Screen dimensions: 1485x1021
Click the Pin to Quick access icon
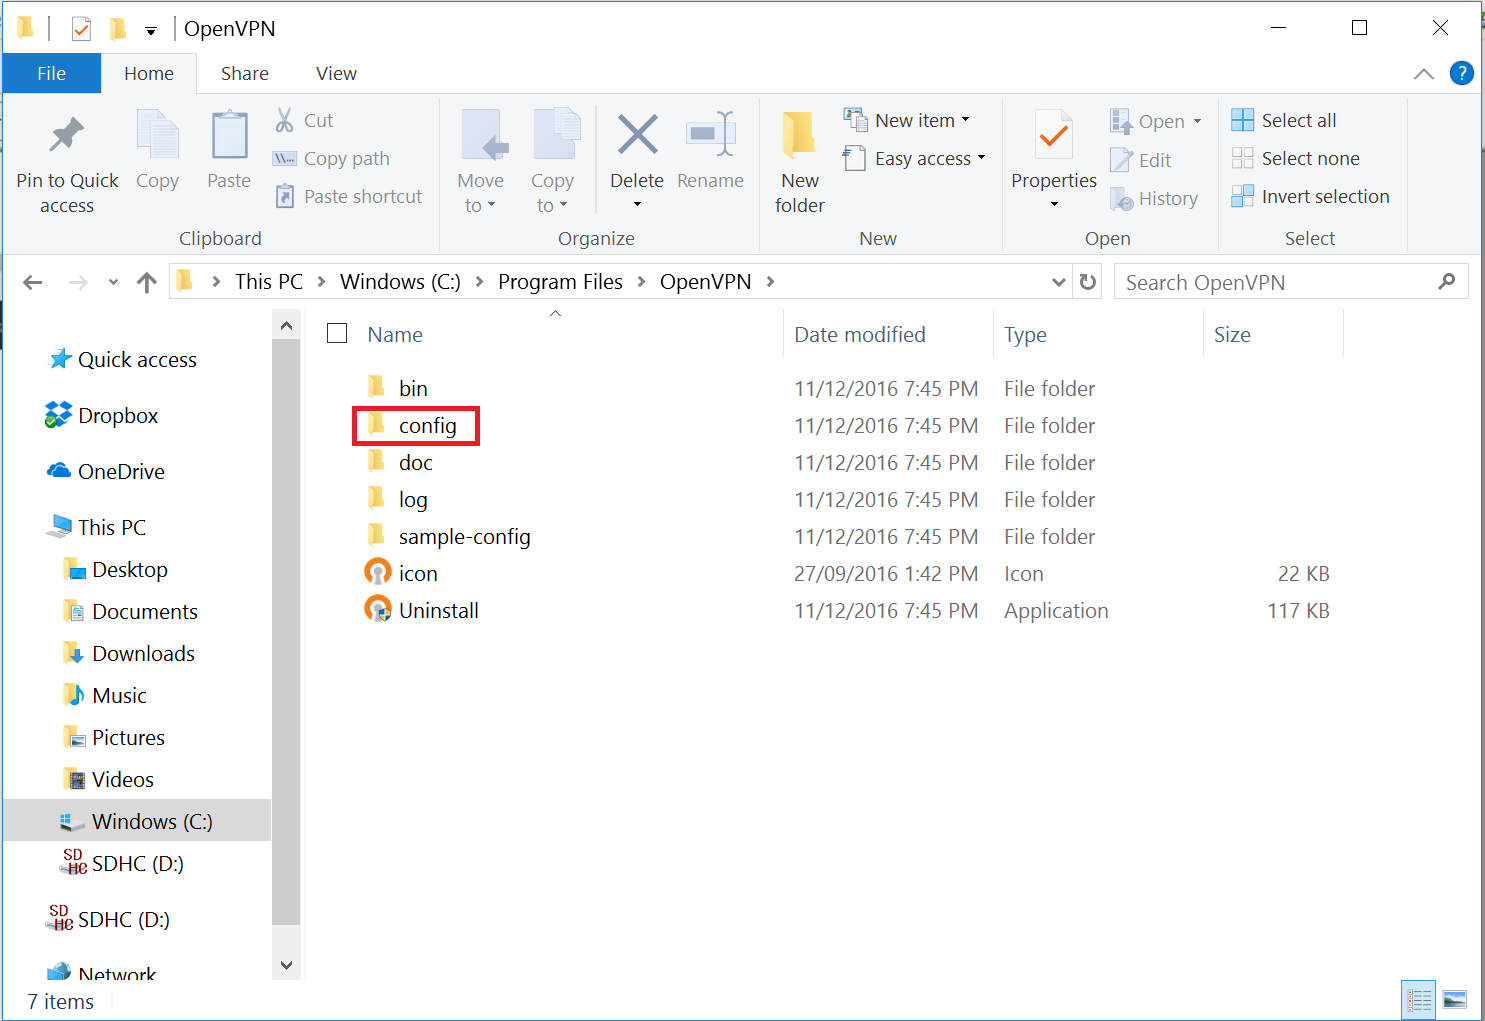(67, 137)
